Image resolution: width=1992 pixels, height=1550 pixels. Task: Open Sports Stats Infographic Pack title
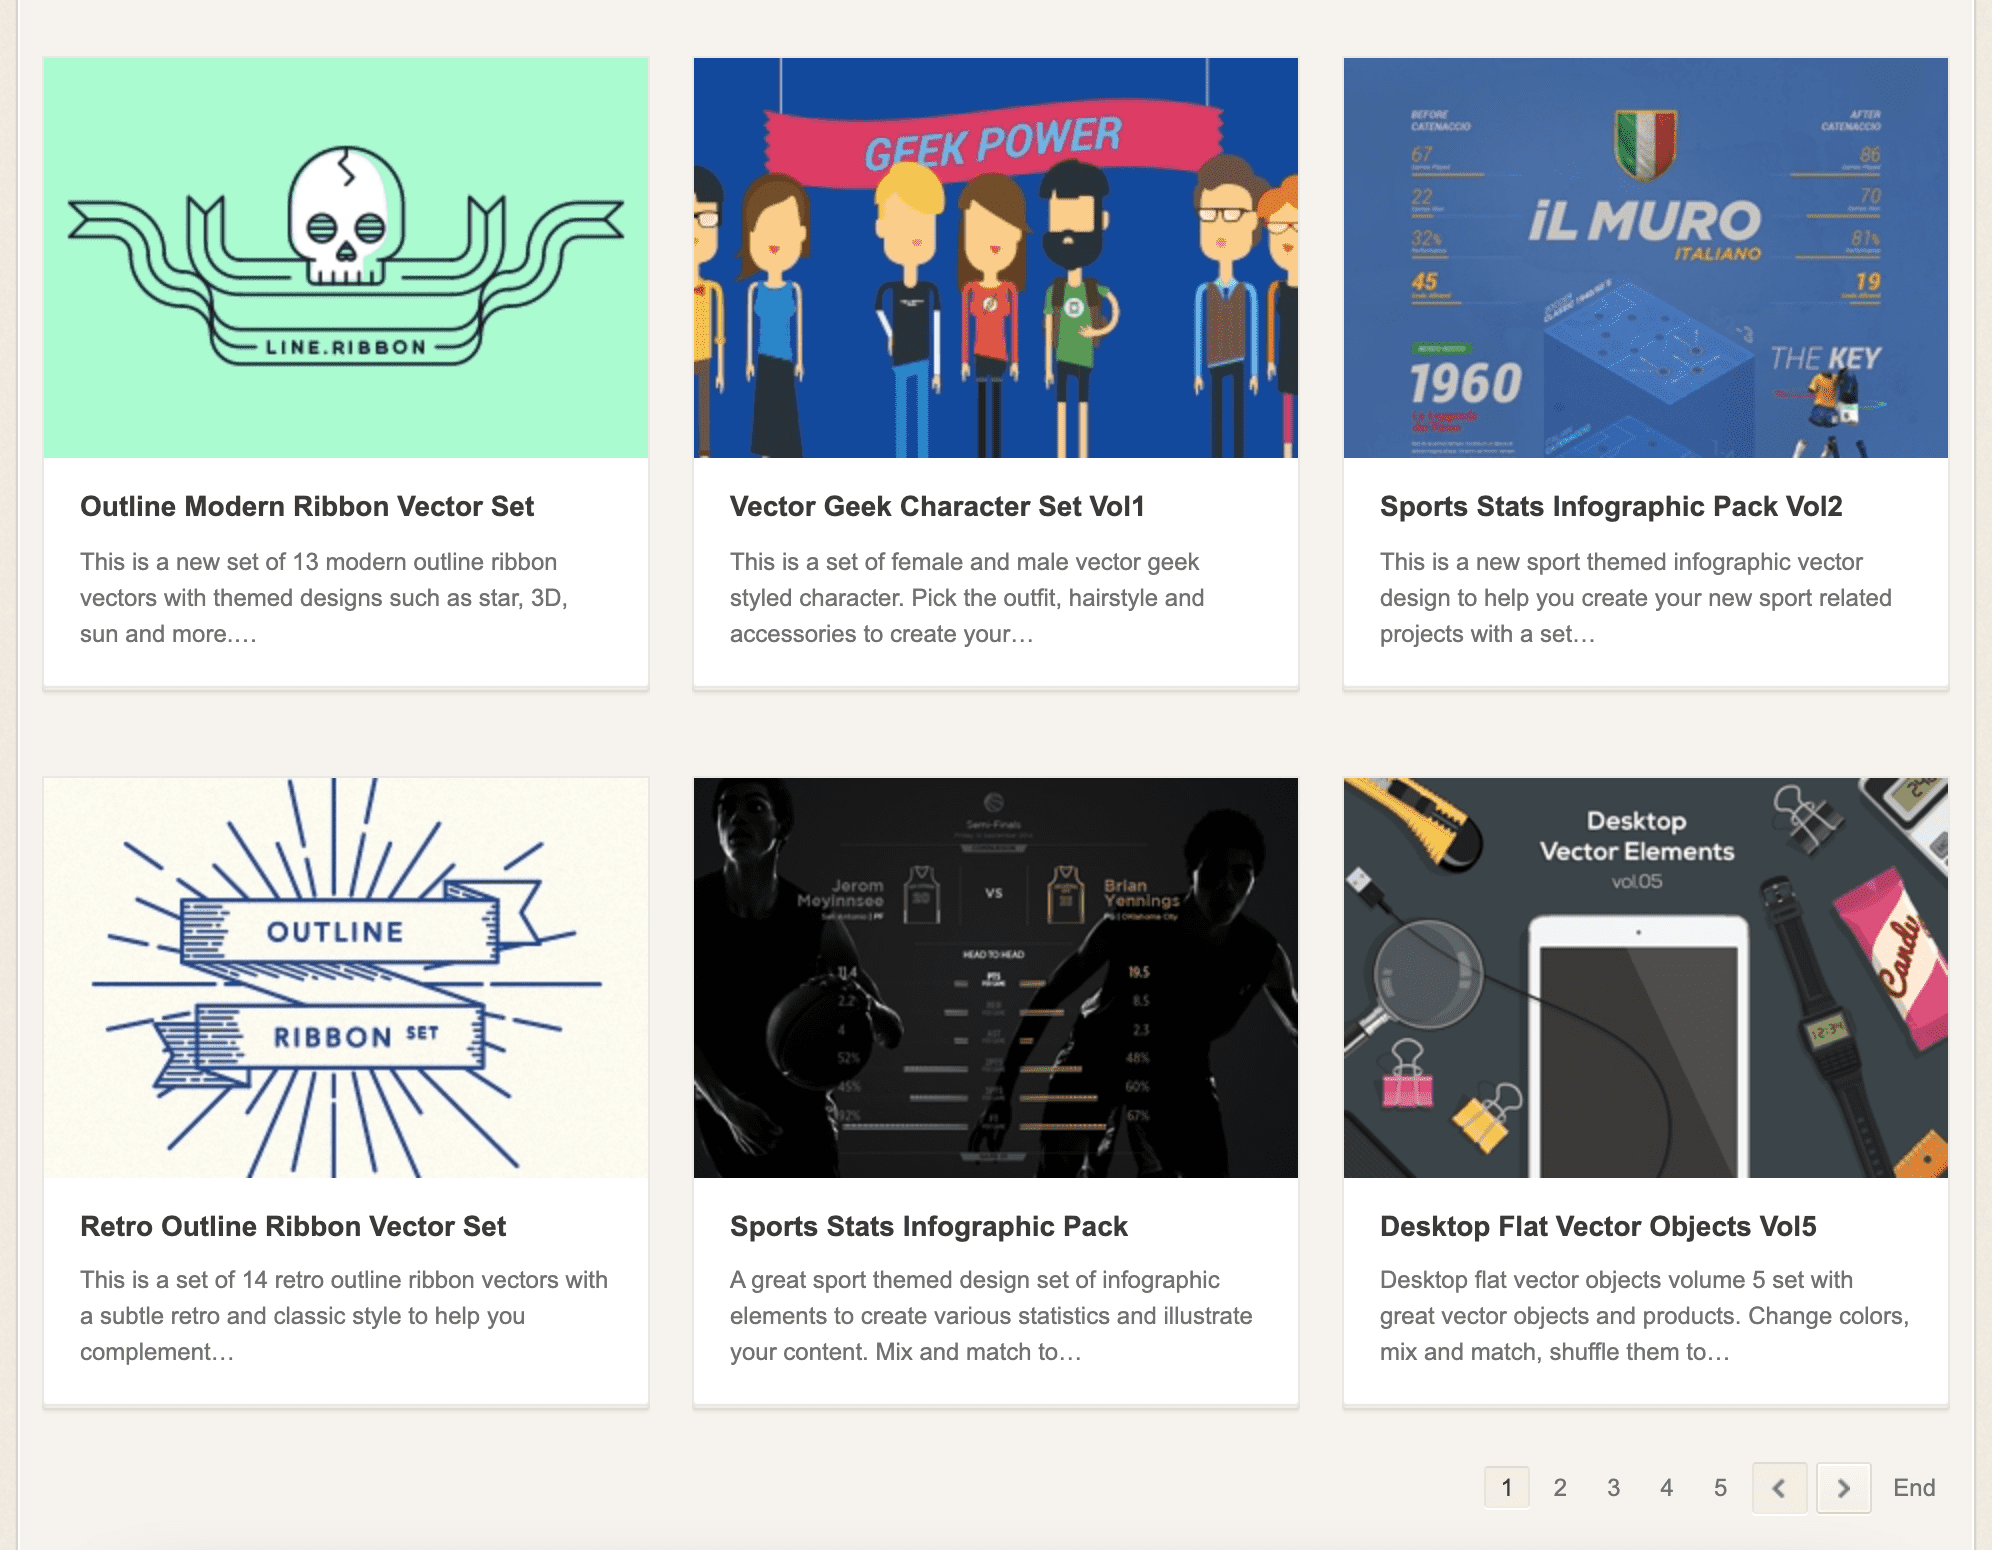[x=928, y=1226]
